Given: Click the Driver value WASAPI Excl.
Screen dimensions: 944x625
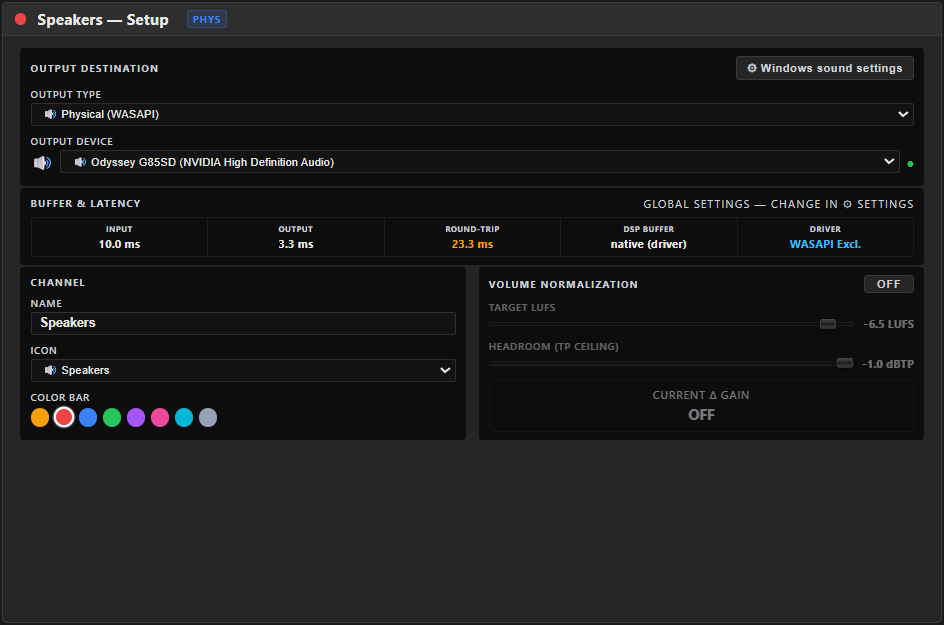Looking at the screenshot, I should [825, 244].
